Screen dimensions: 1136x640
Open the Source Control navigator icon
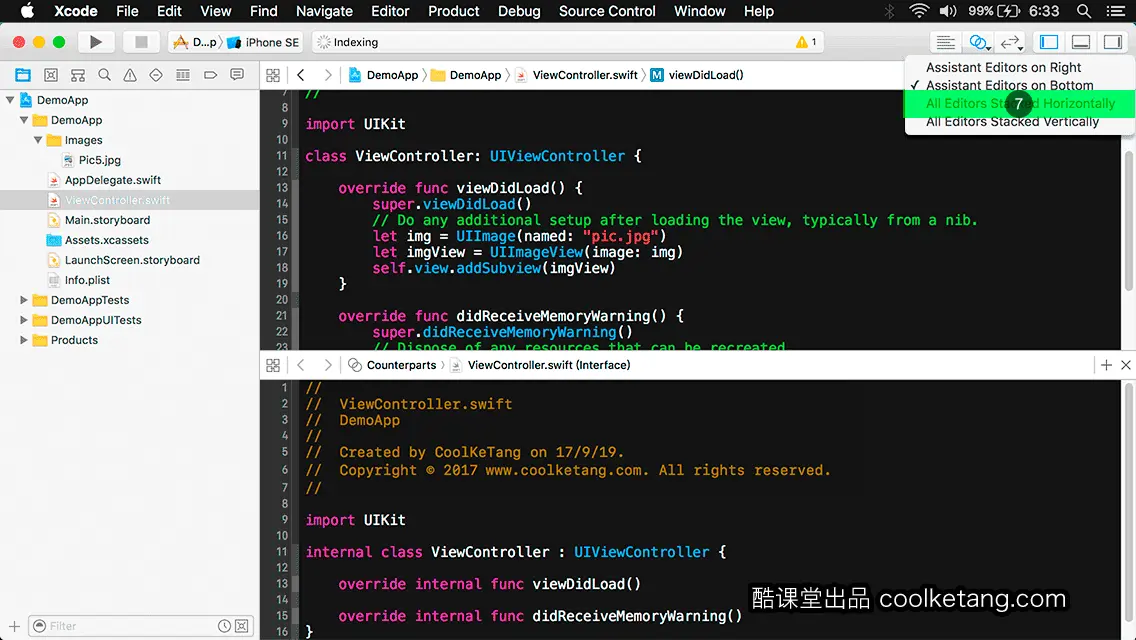51,75
